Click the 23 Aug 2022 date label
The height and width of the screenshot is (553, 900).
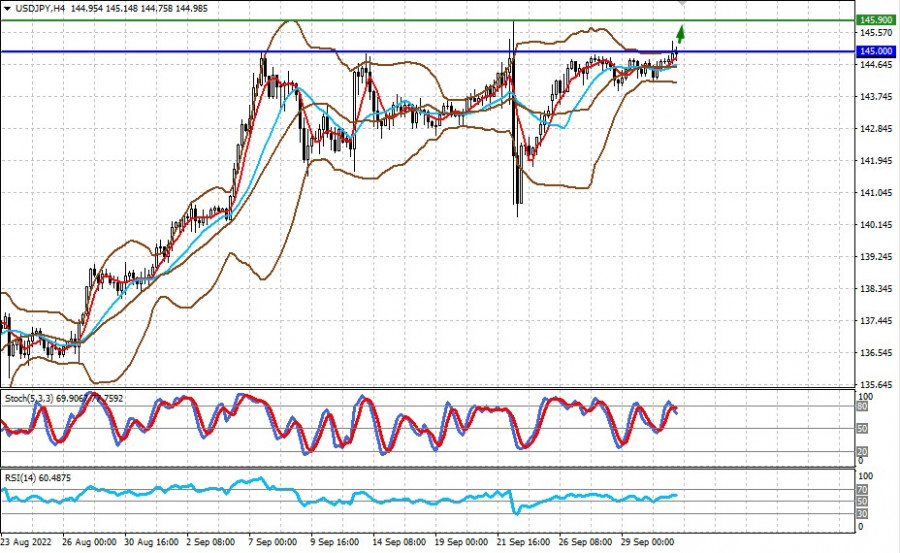tap(26, 542)
